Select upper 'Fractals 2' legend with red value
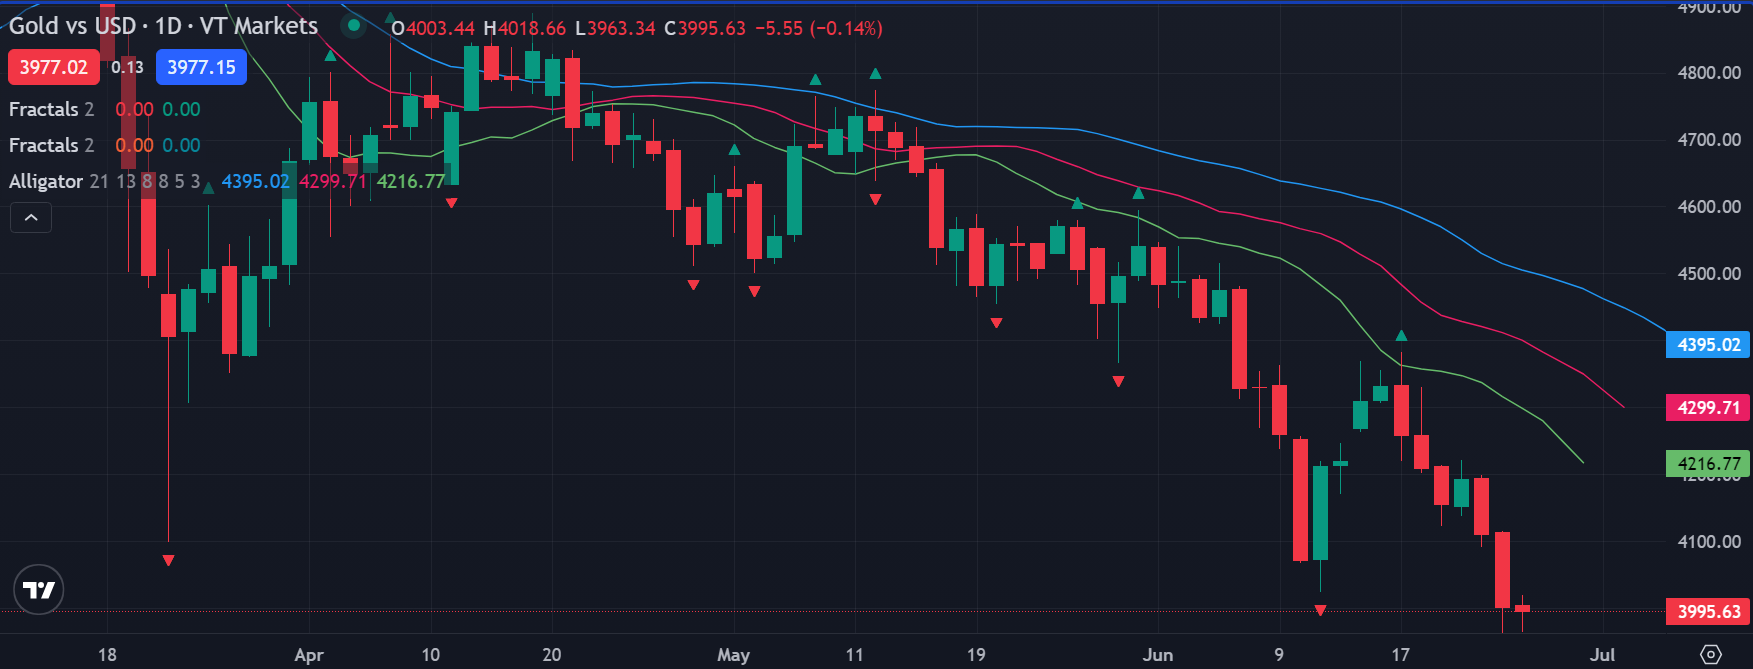The width and height of the screenshot is (1753, 669). [x=51, y=109]
